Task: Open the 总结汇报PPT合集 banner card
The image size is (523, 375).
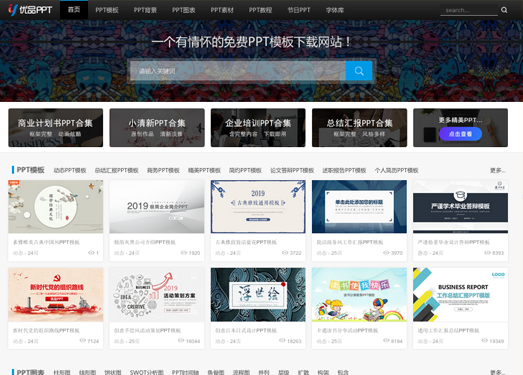Action: point(359,127)
